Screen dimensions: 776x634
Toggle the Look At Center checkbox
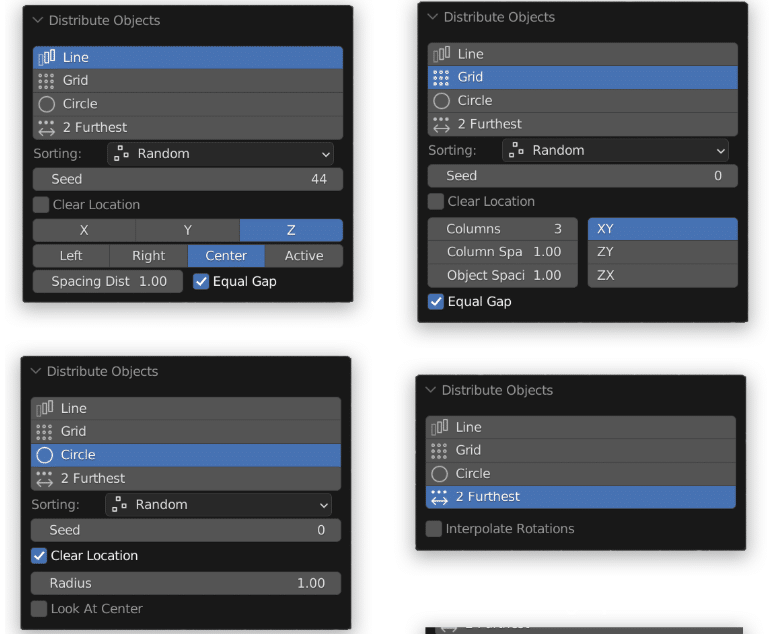[x=39, y=609]
